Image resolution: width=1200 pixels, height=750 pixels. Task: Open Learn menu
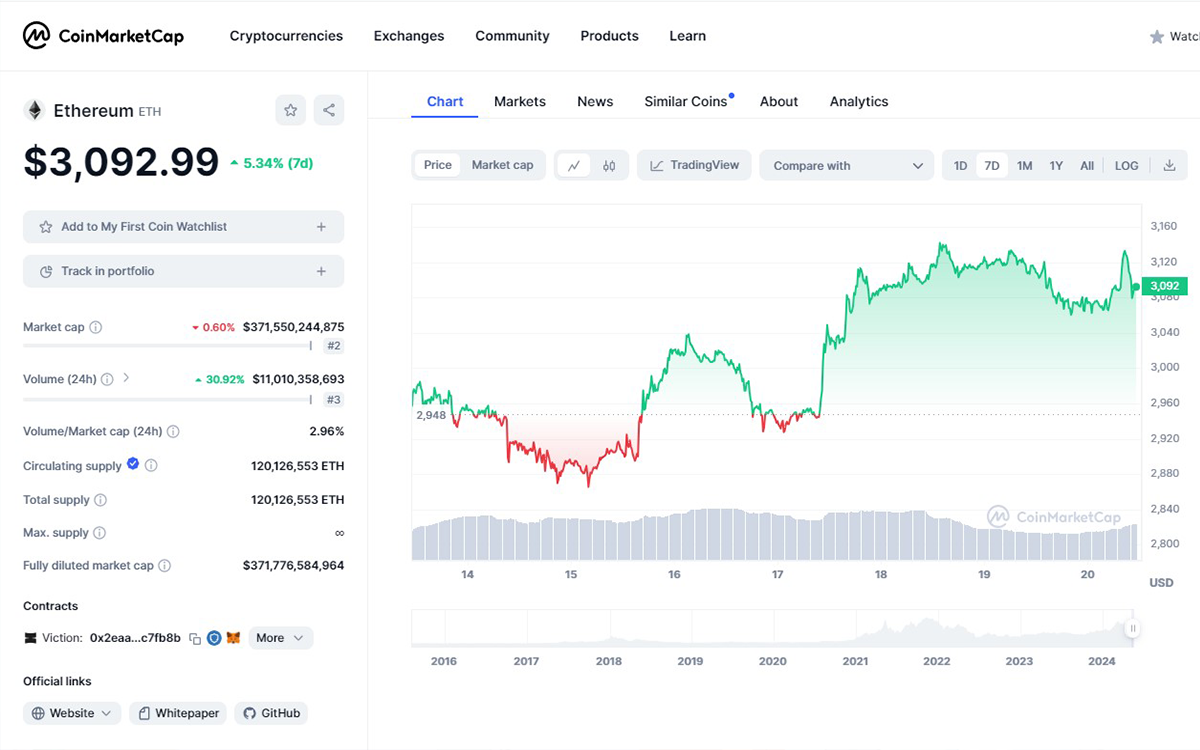coord(687,36)
